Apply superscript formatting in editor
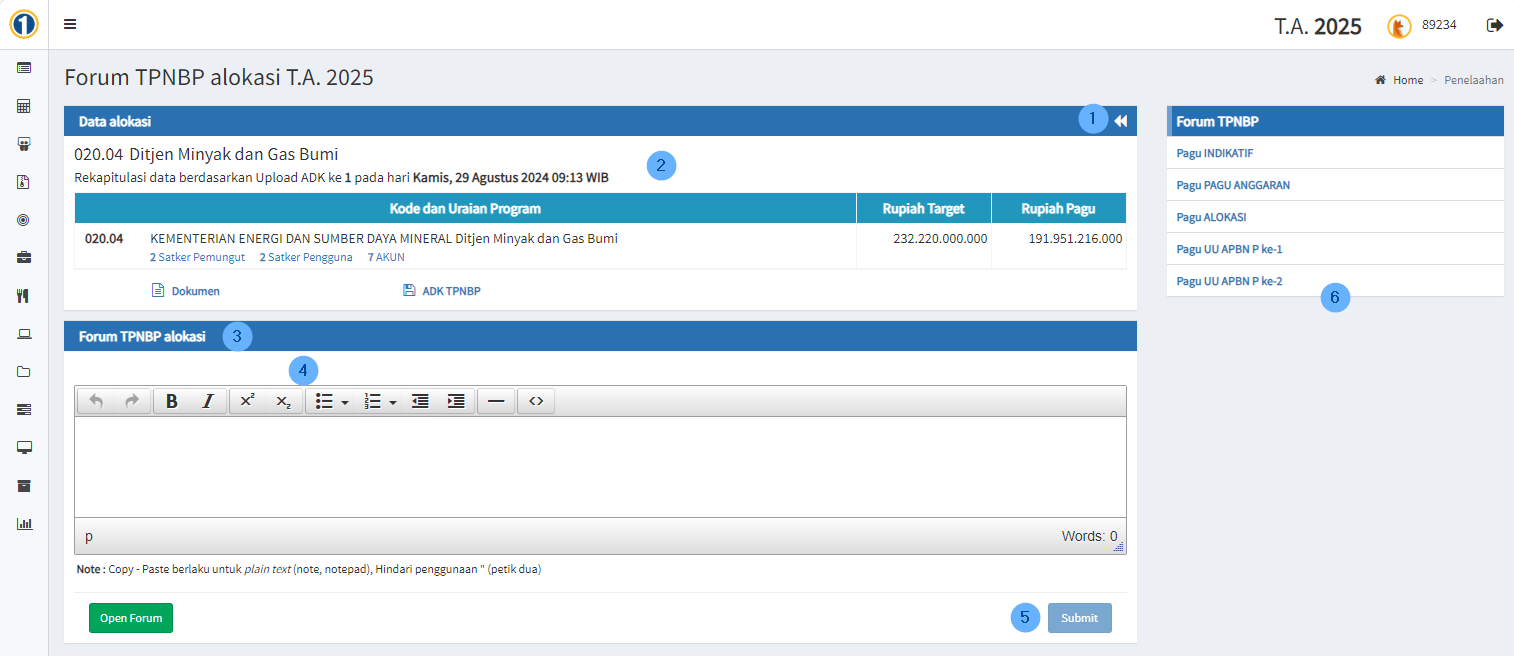The width and height of the screenshot is (1514, 656). pyautogui.click(x=248, y=401)
